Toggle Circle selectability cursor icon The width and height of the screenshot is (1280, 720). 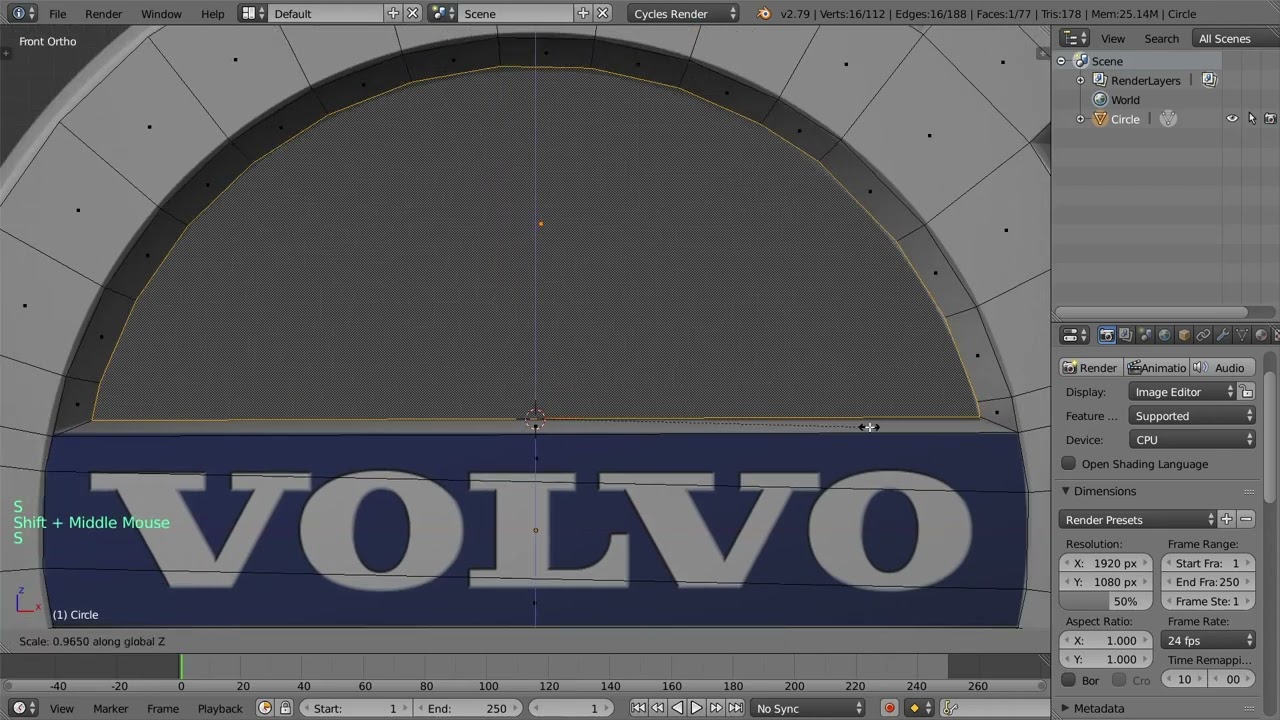click(1251, 119)
